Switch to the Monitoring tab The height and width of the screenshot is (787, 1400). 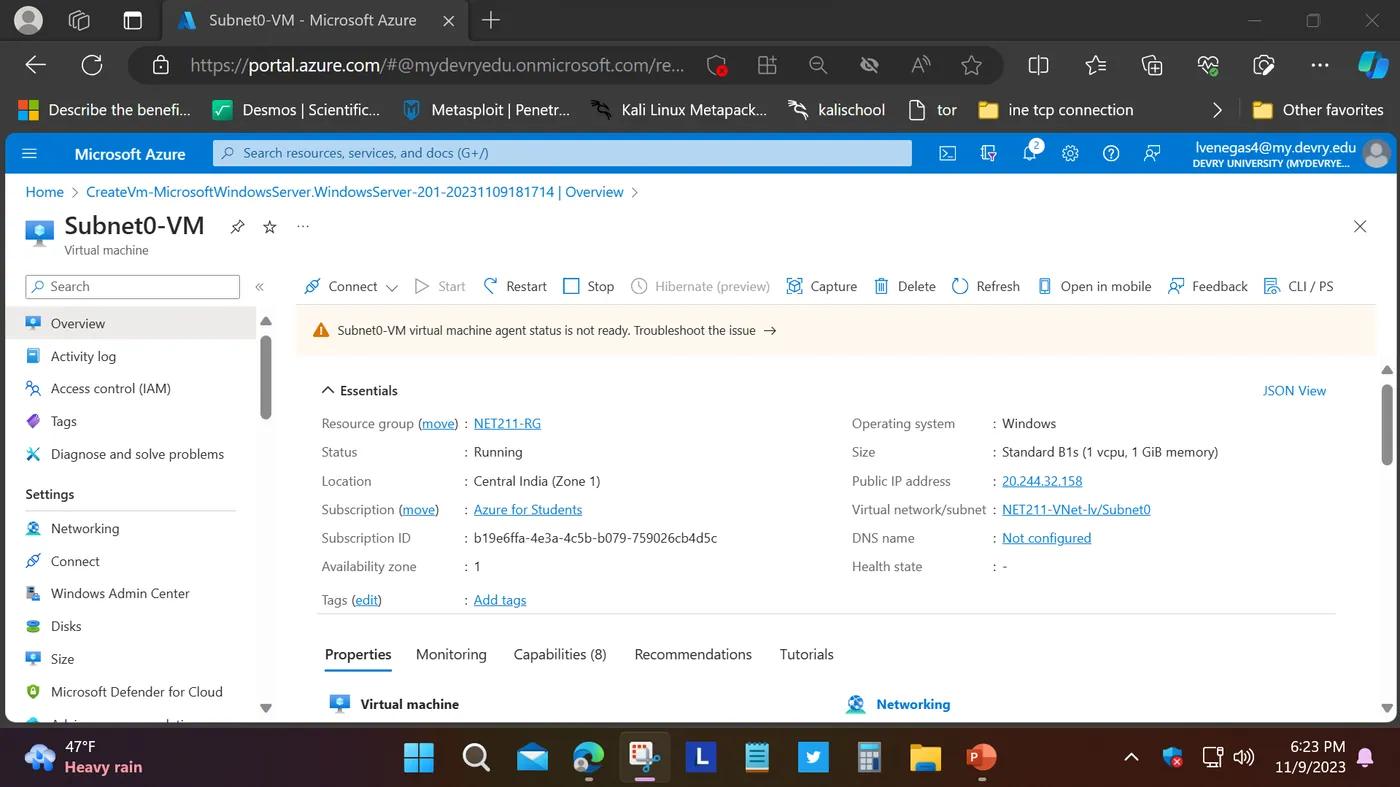coord(451,654)
